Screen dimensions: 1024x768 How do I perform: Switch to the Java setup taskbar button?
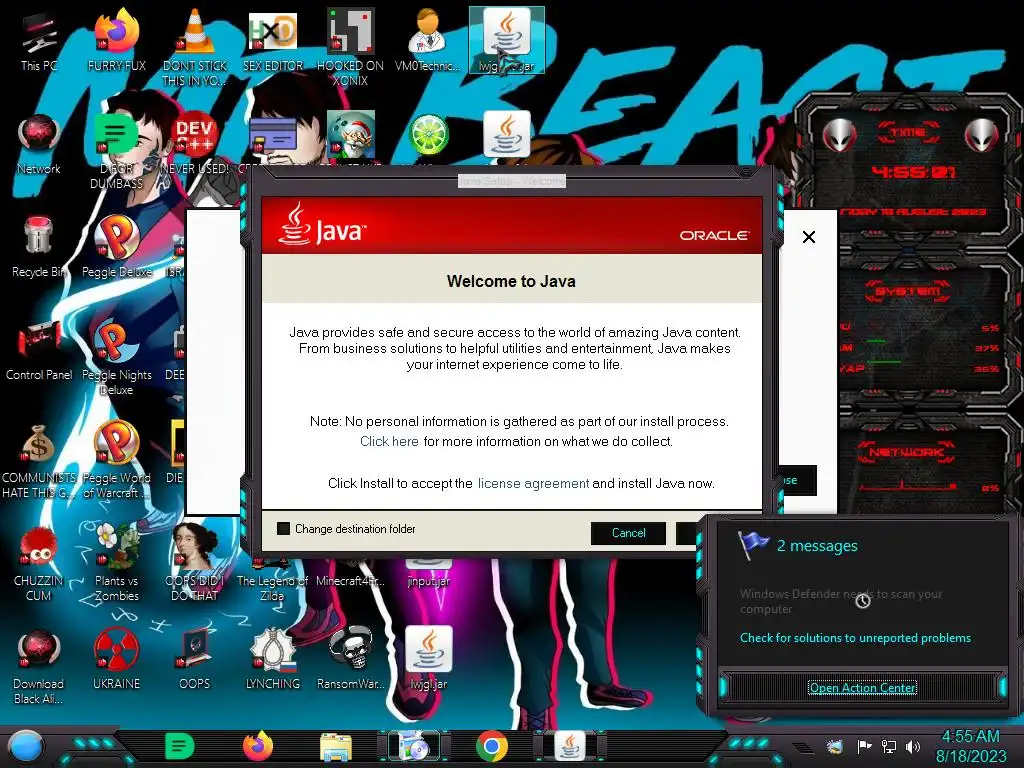[569, 746]
